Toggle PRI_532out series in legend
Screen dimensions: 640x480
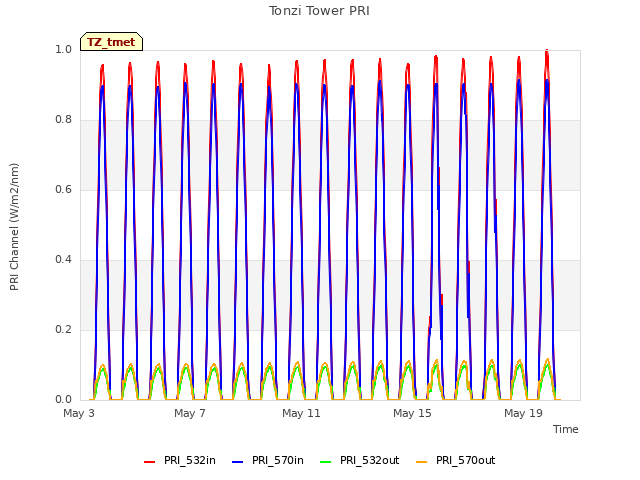tap(360, 460)
